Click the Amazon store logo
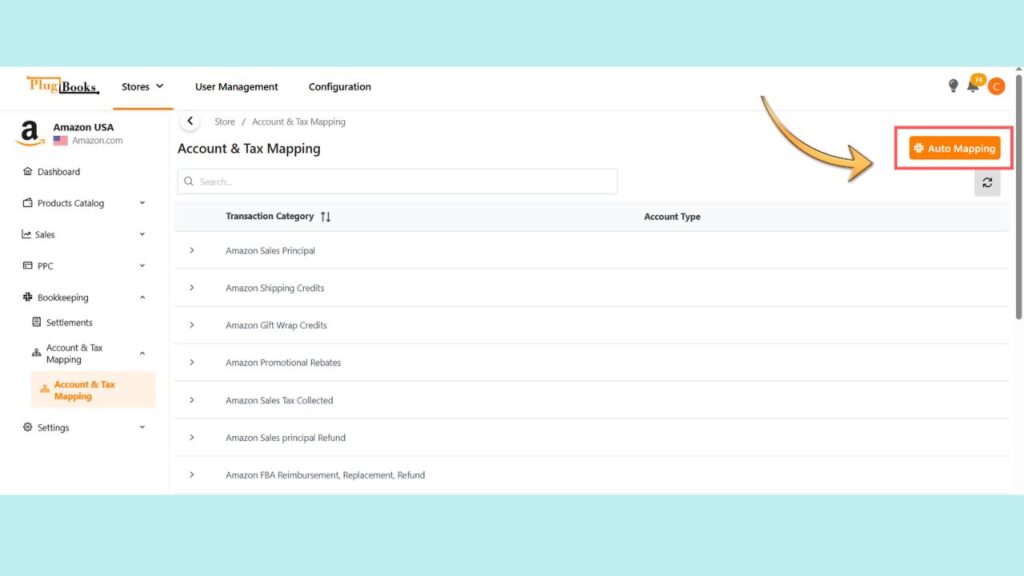The image size is (1024, 576). tap(29, 133)
